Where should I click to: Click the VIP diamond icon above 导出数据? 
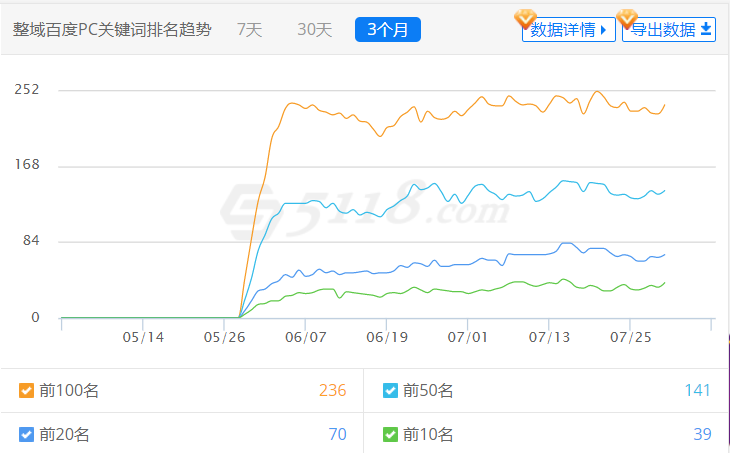click(x=627, y=18)
